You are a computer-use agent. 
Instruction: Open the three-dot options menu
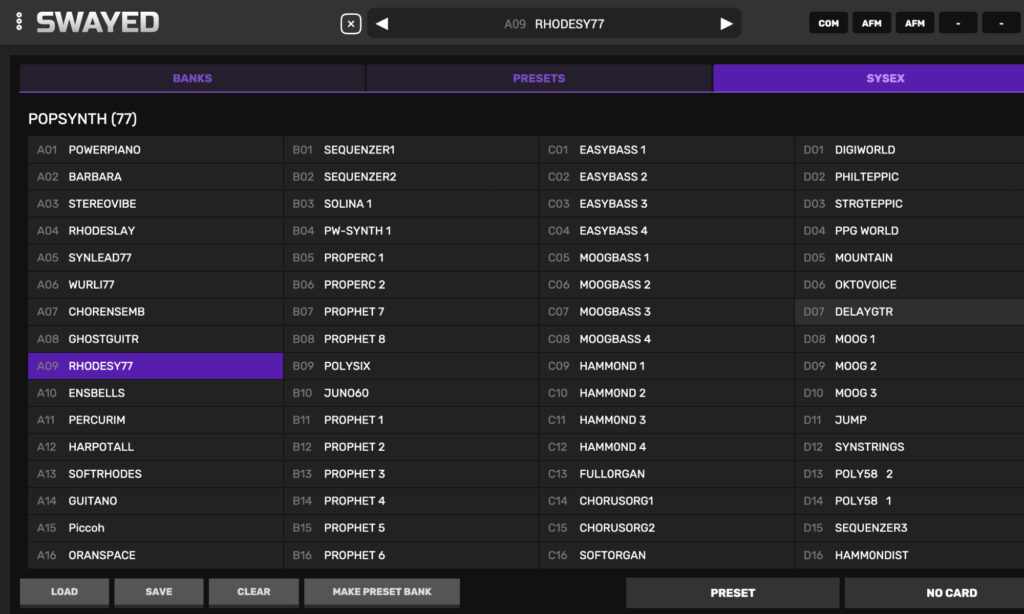[19, 22]
